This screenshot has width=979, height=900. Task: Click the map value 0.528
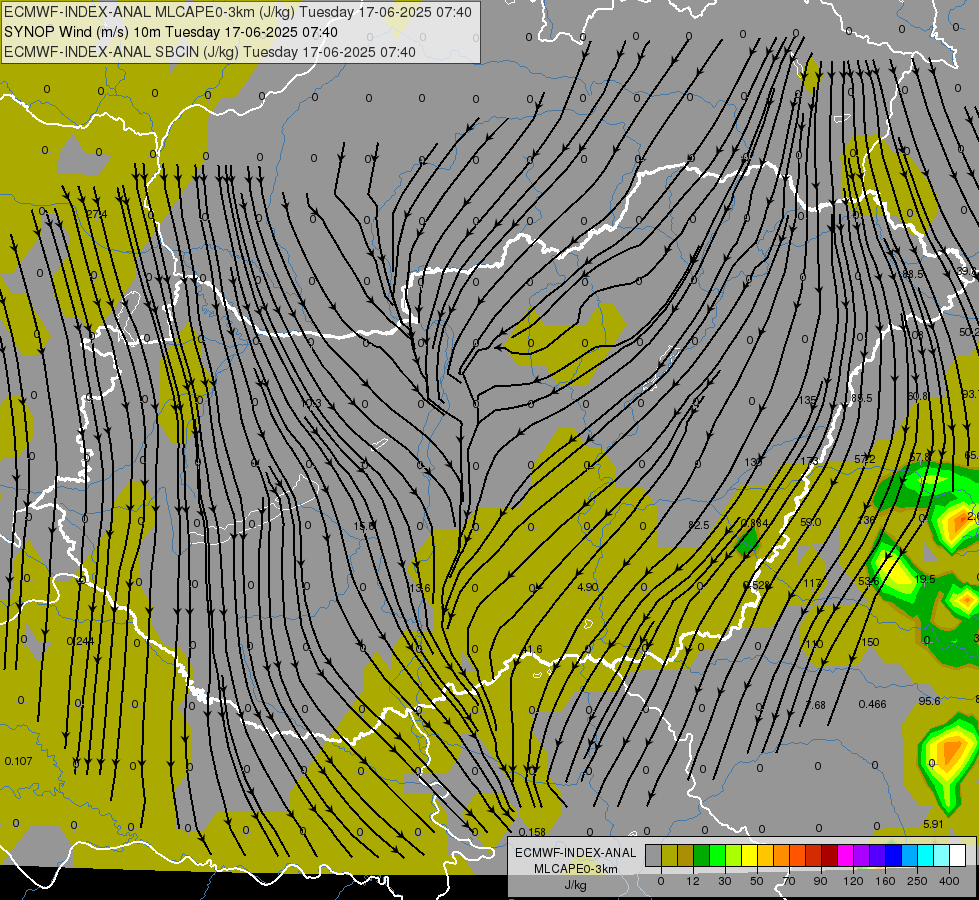[756, 585]
